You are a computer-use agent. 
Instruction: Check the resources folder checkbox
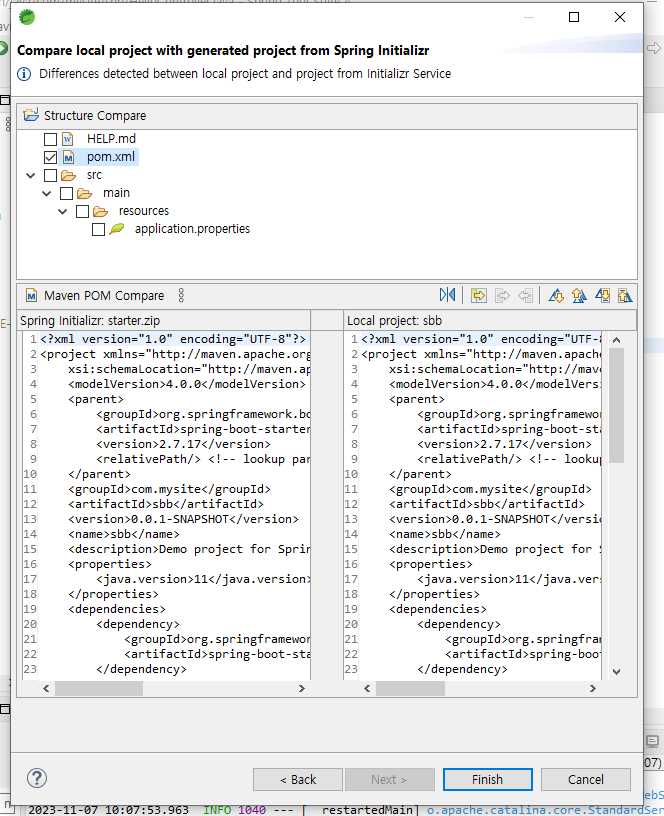point(82,211)
